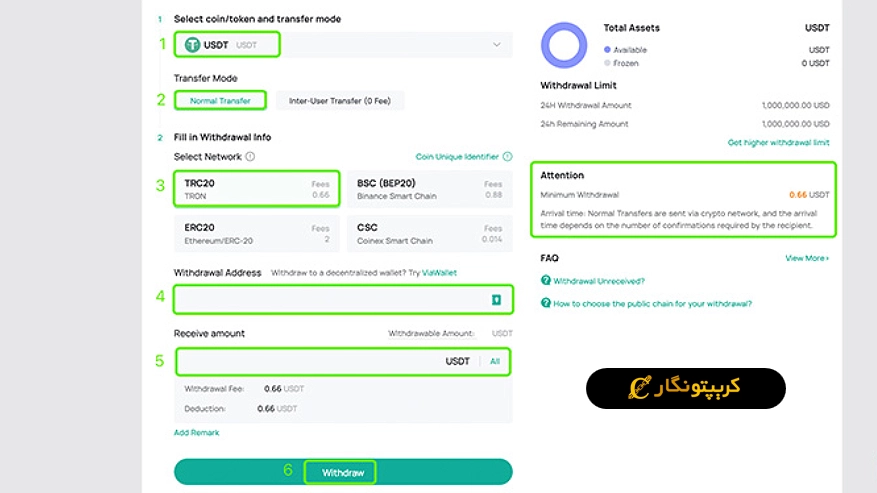
Task: Expand View More in FAQ
Action: tap(807, 258)
